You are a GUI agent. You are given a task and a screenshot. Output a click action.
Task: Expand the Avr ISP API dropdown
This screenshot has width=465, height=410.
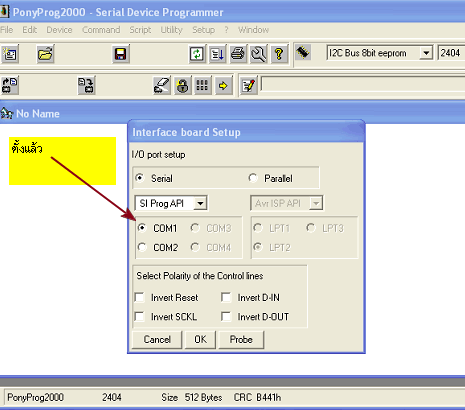tap(316, 203)
